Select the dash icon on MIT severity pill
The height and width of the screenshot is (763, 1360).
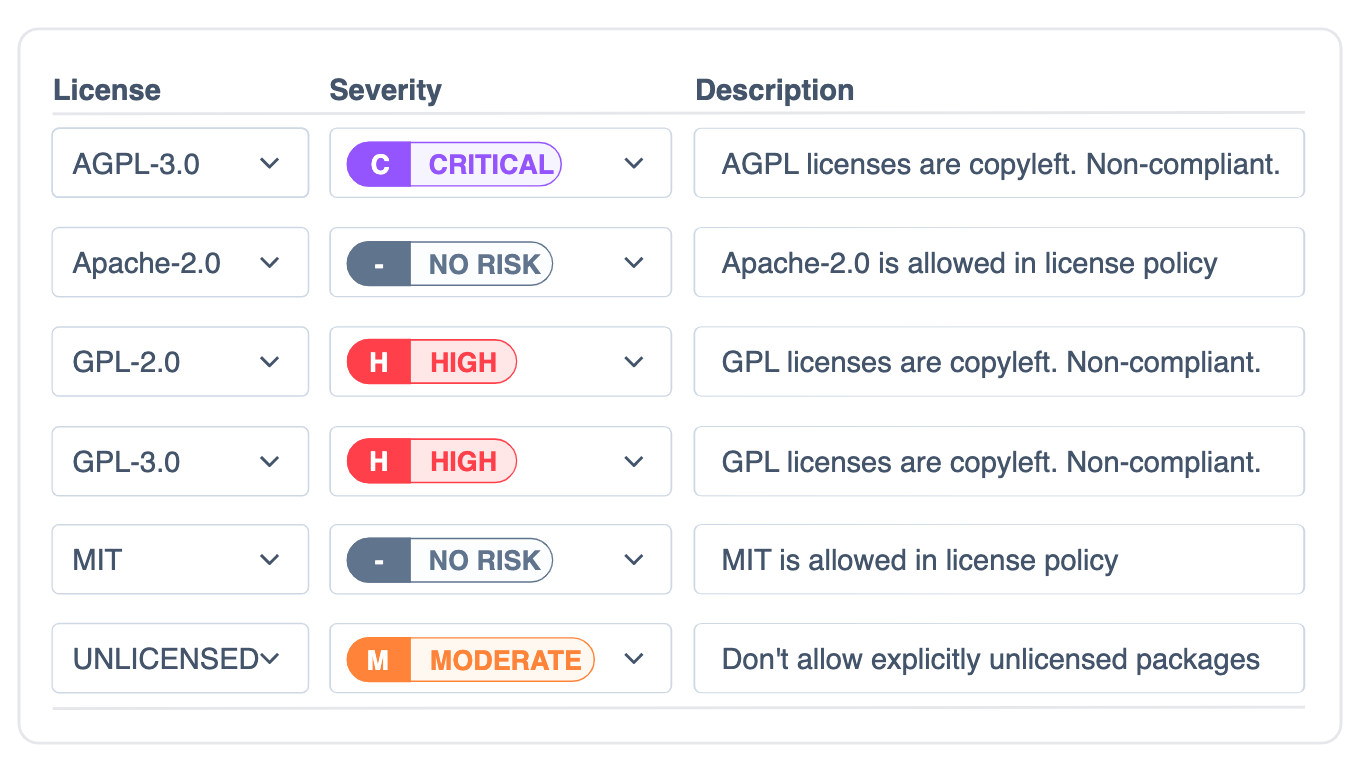tap(378, 560)
